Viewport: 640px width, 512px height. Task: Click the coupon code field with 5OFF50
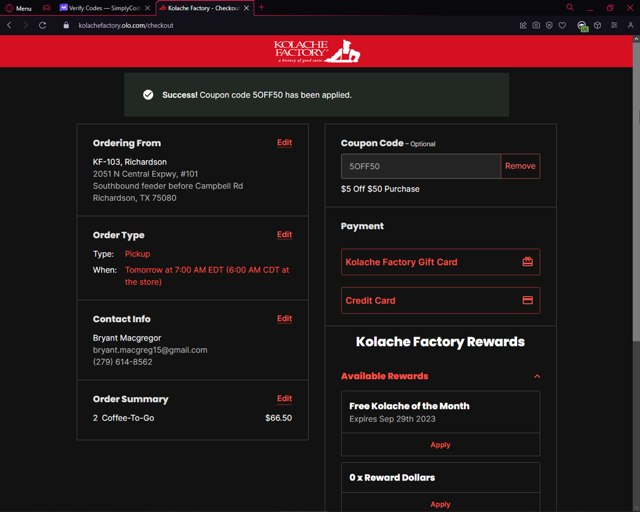pos(421,166)
